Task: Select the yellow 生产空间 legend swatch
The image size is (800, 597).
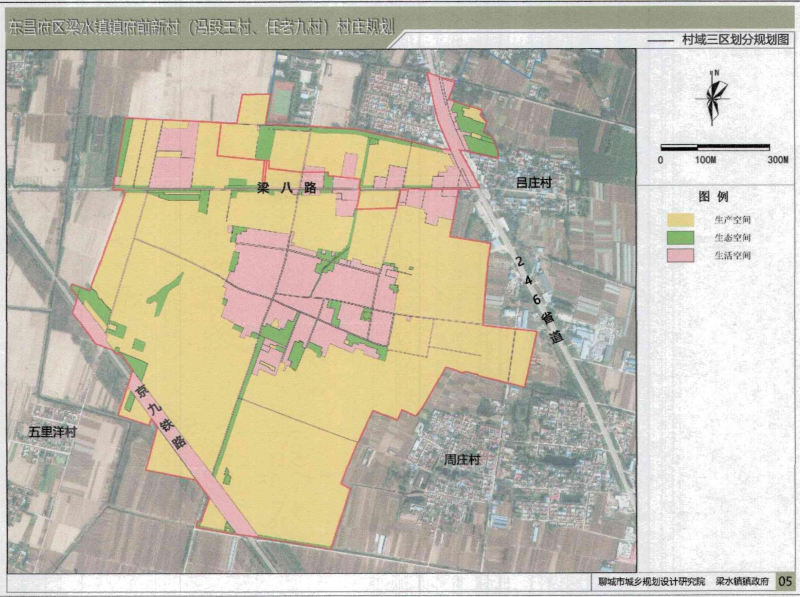Action: (683, 218)
